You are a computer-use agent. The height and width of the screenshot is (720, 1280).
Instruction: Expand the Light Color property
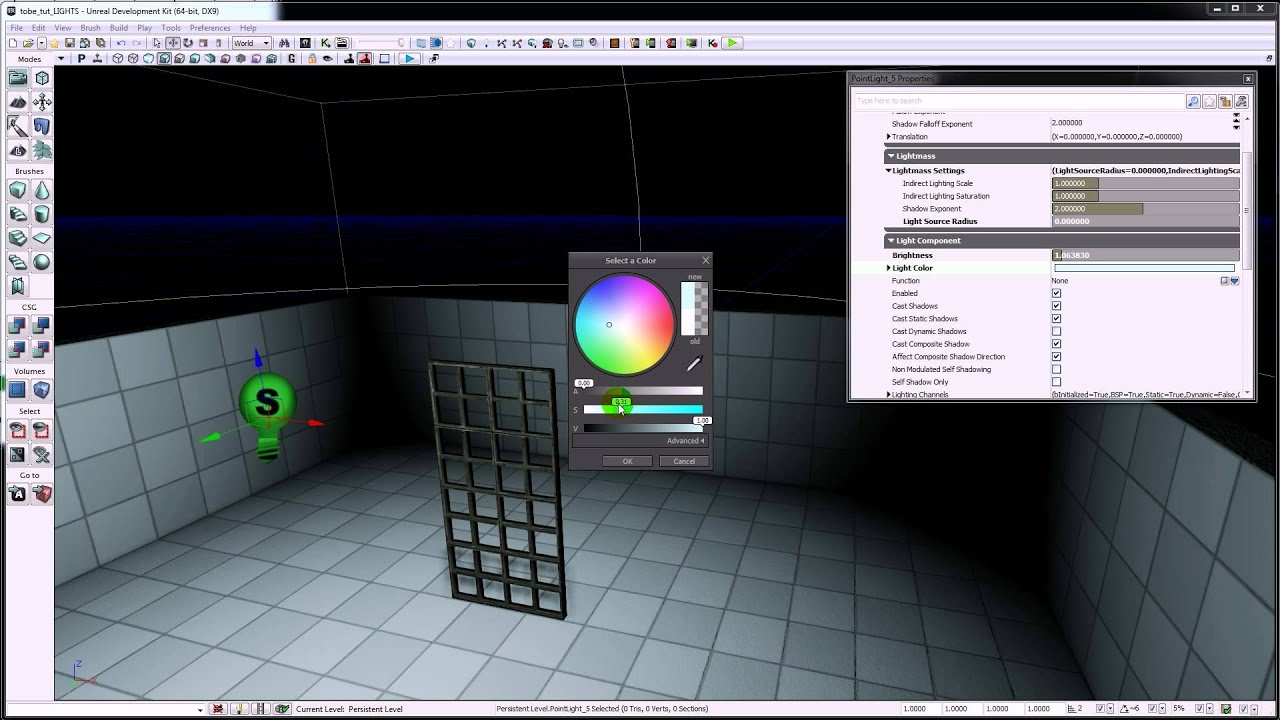pos(888,268)
